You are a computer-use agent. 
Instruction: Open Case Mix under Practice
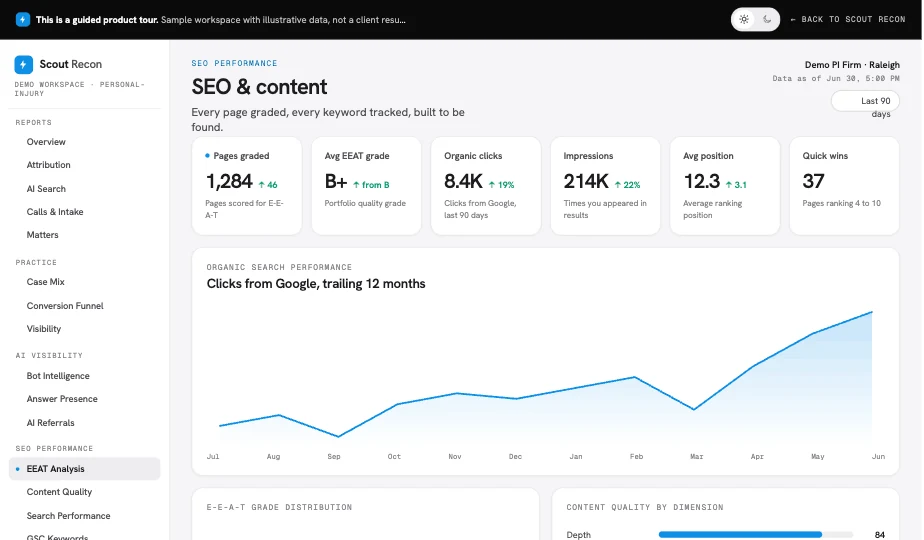tap(45, 282)
